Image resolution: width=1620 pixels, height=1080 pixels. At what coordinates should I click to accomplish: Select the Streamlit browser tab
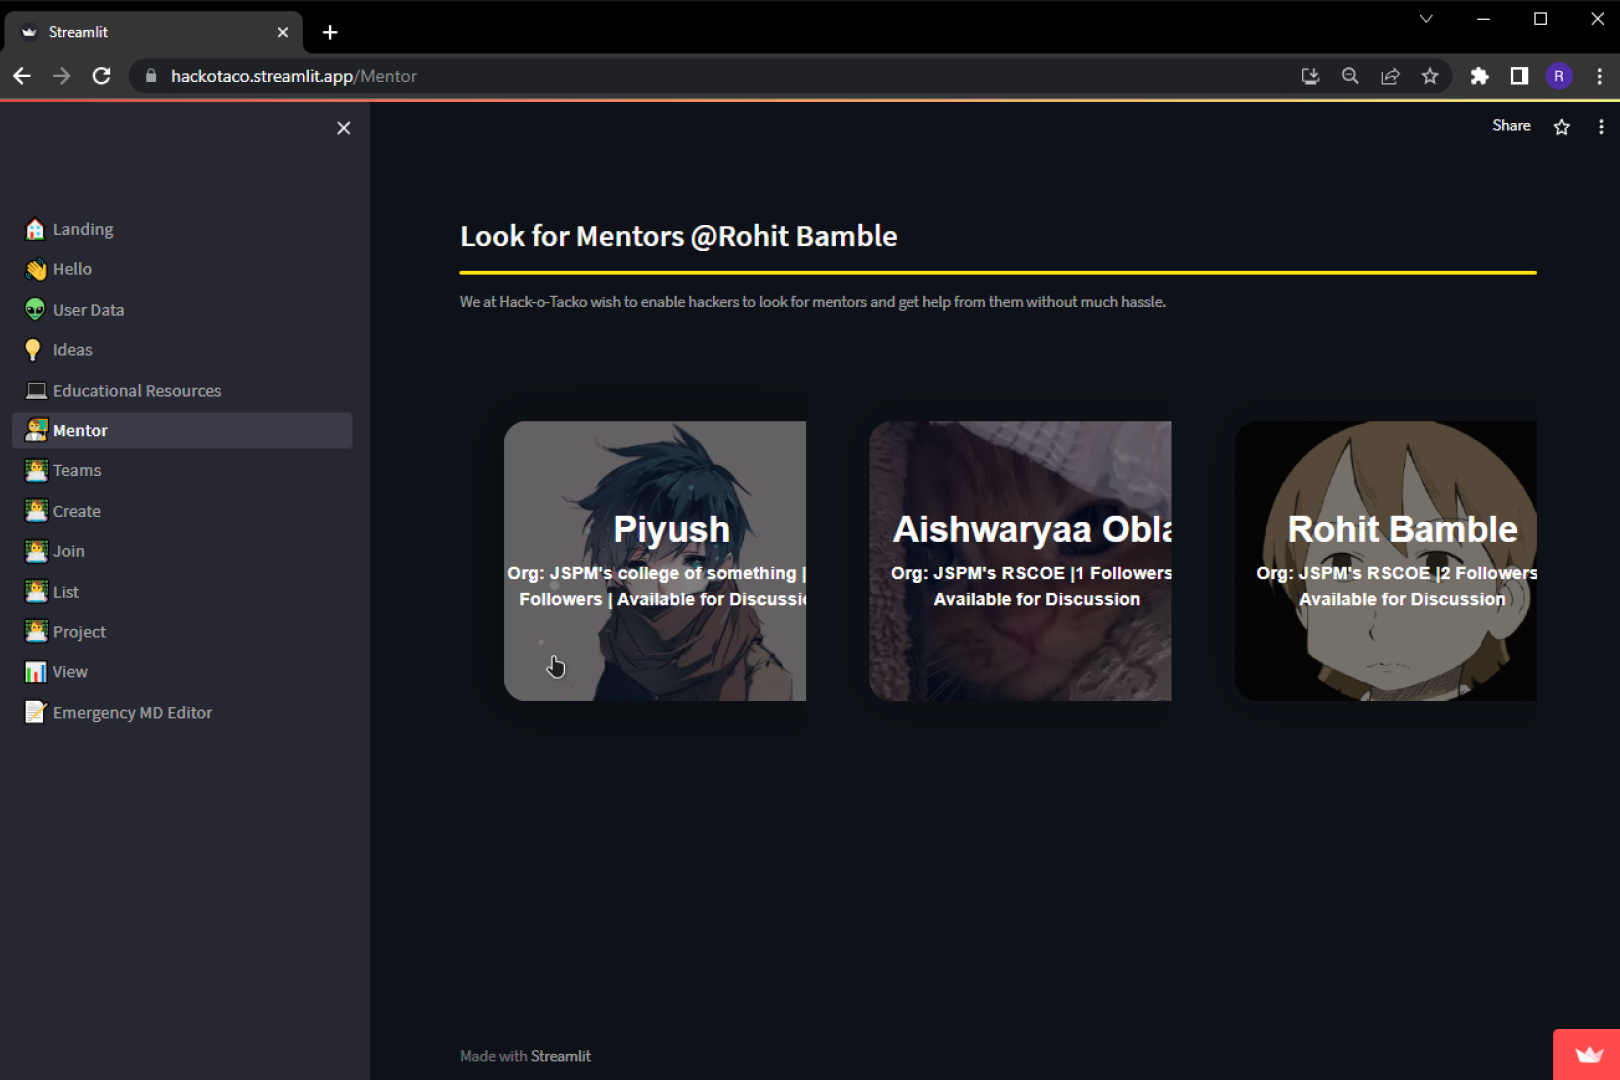pos(154,32)
